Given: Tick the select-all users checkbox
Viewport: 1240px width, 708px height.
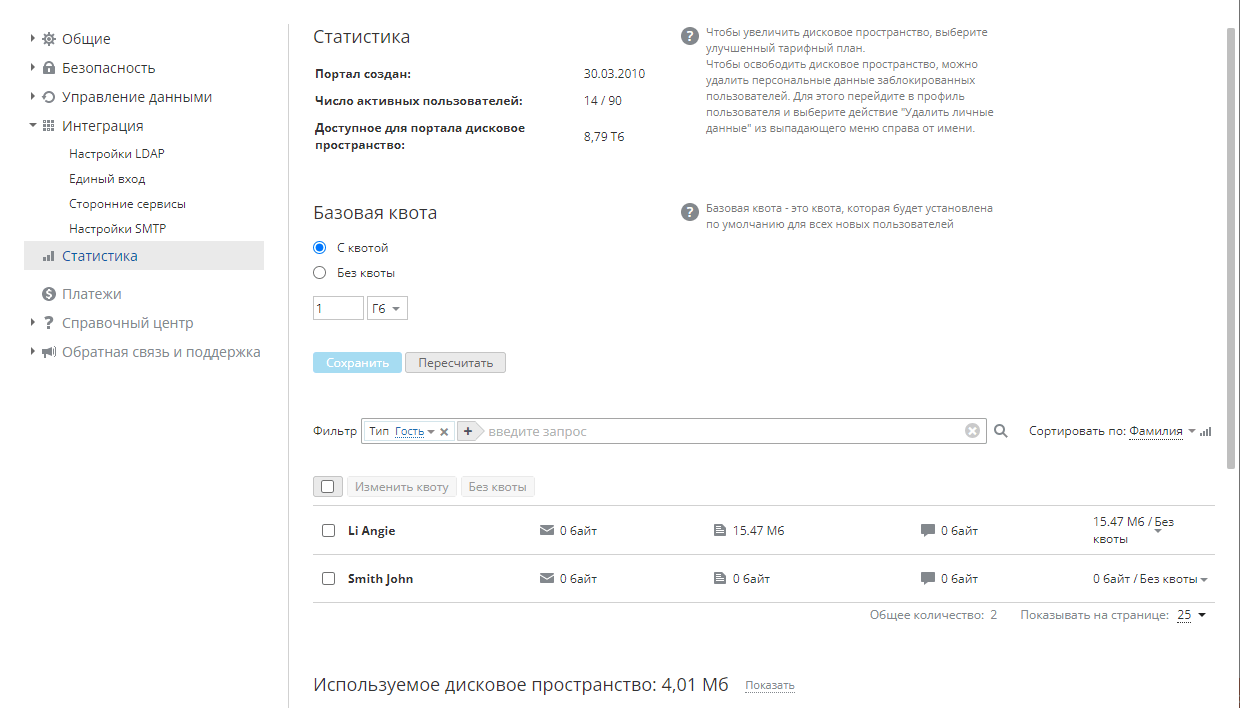Looking at the screenshot, I should [x=327, y=487].
